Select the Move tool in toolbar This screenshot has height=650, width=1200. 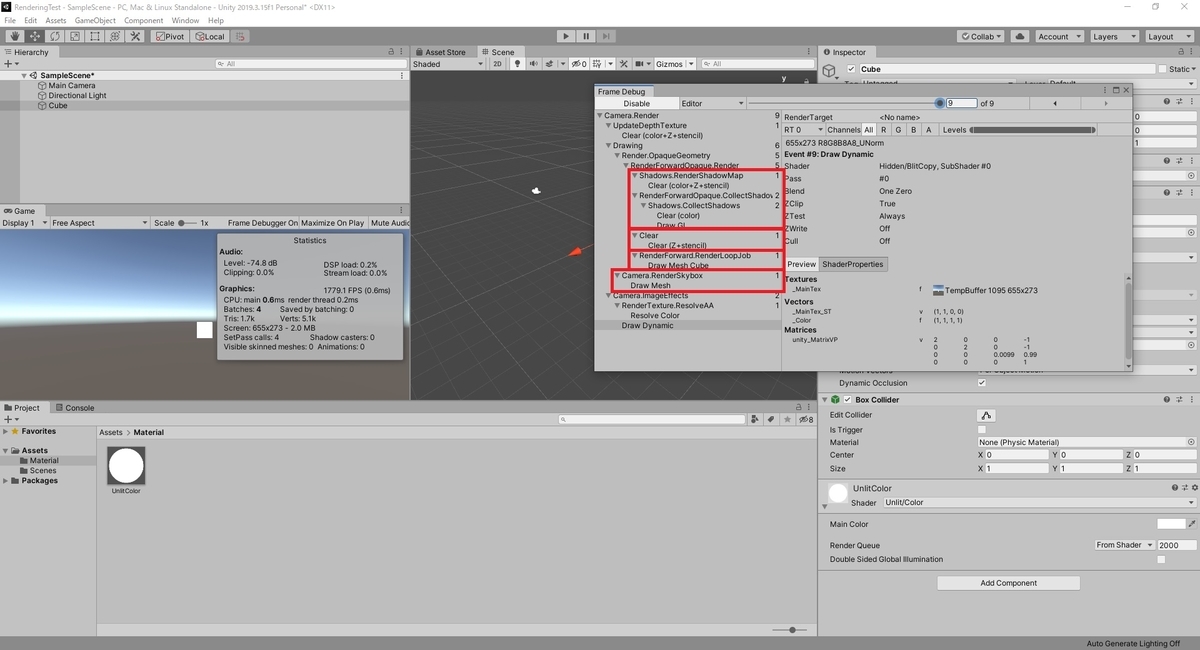coord(35,36)
